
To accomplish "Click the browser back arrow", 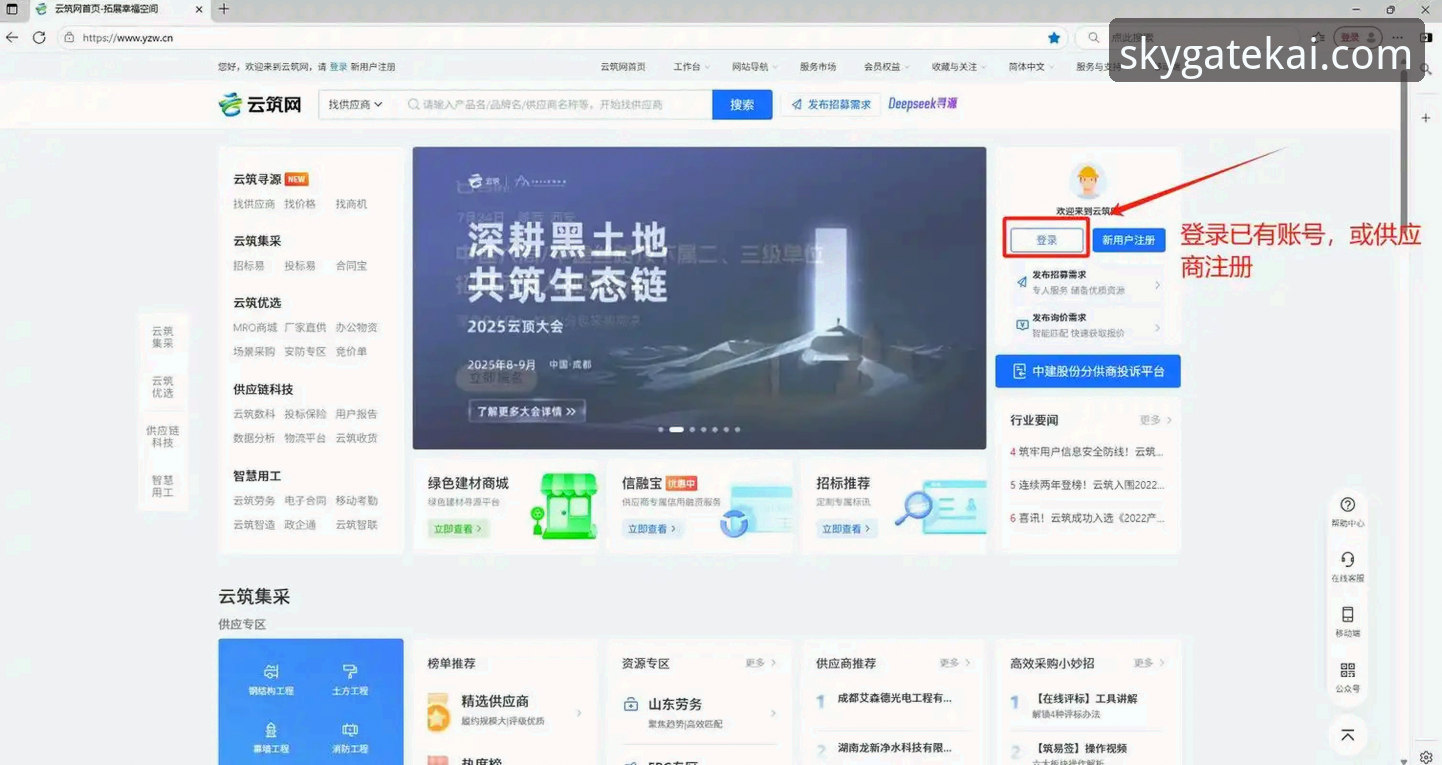I will [x=12, y=37].
